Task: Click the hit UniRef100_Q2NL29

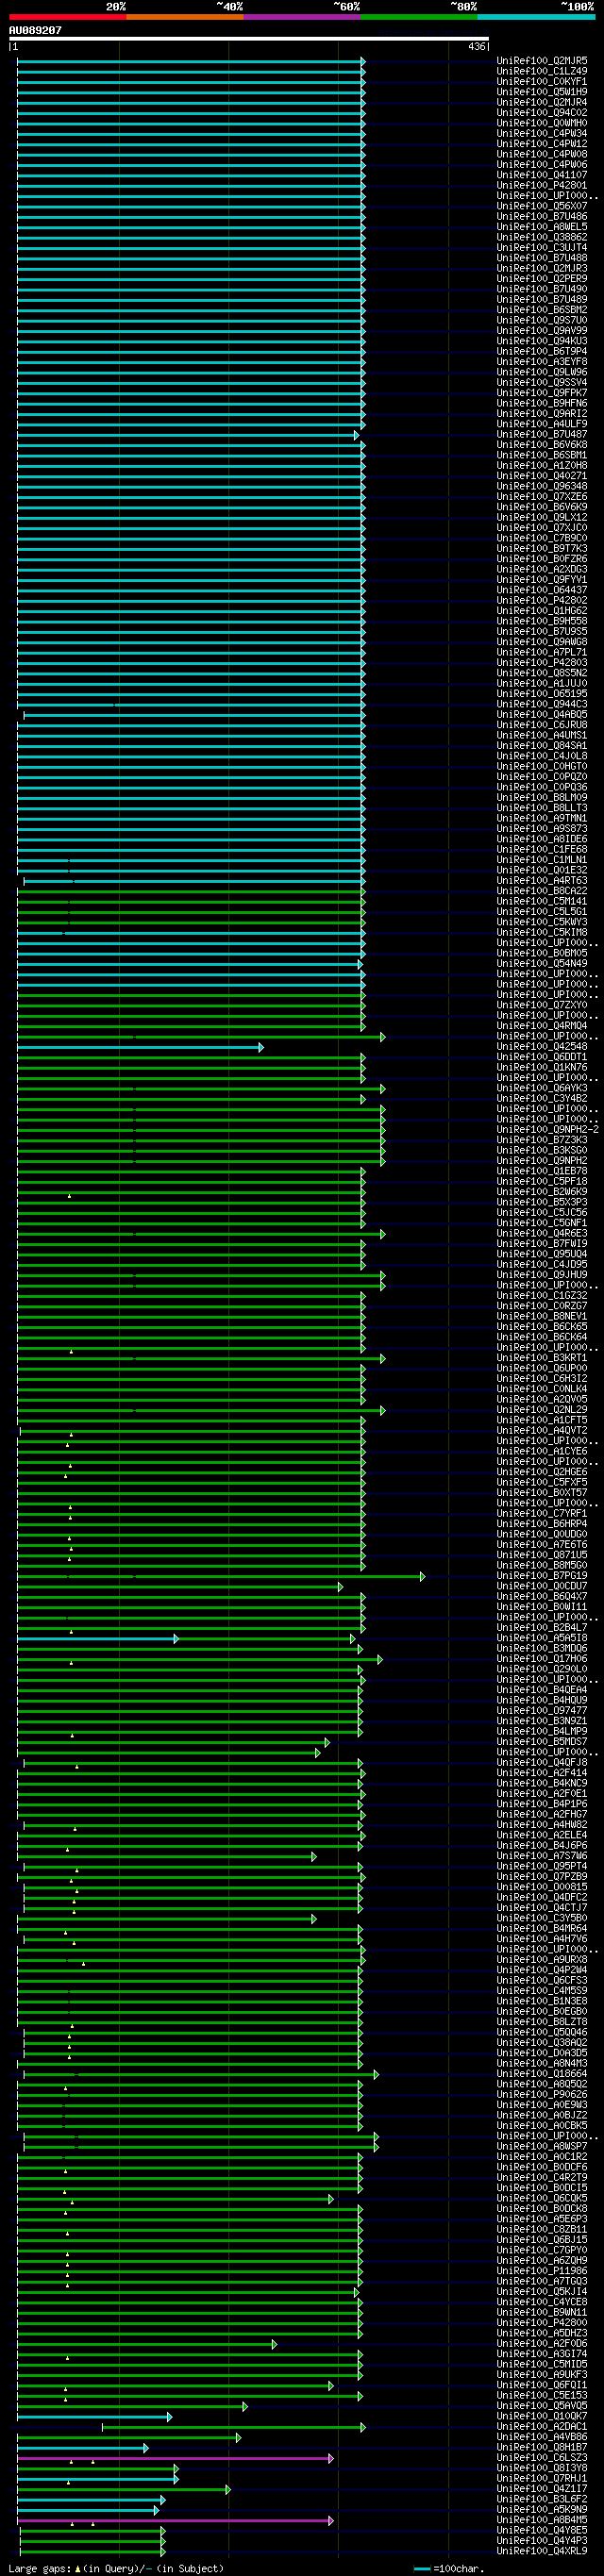Action: point(542,1410)
